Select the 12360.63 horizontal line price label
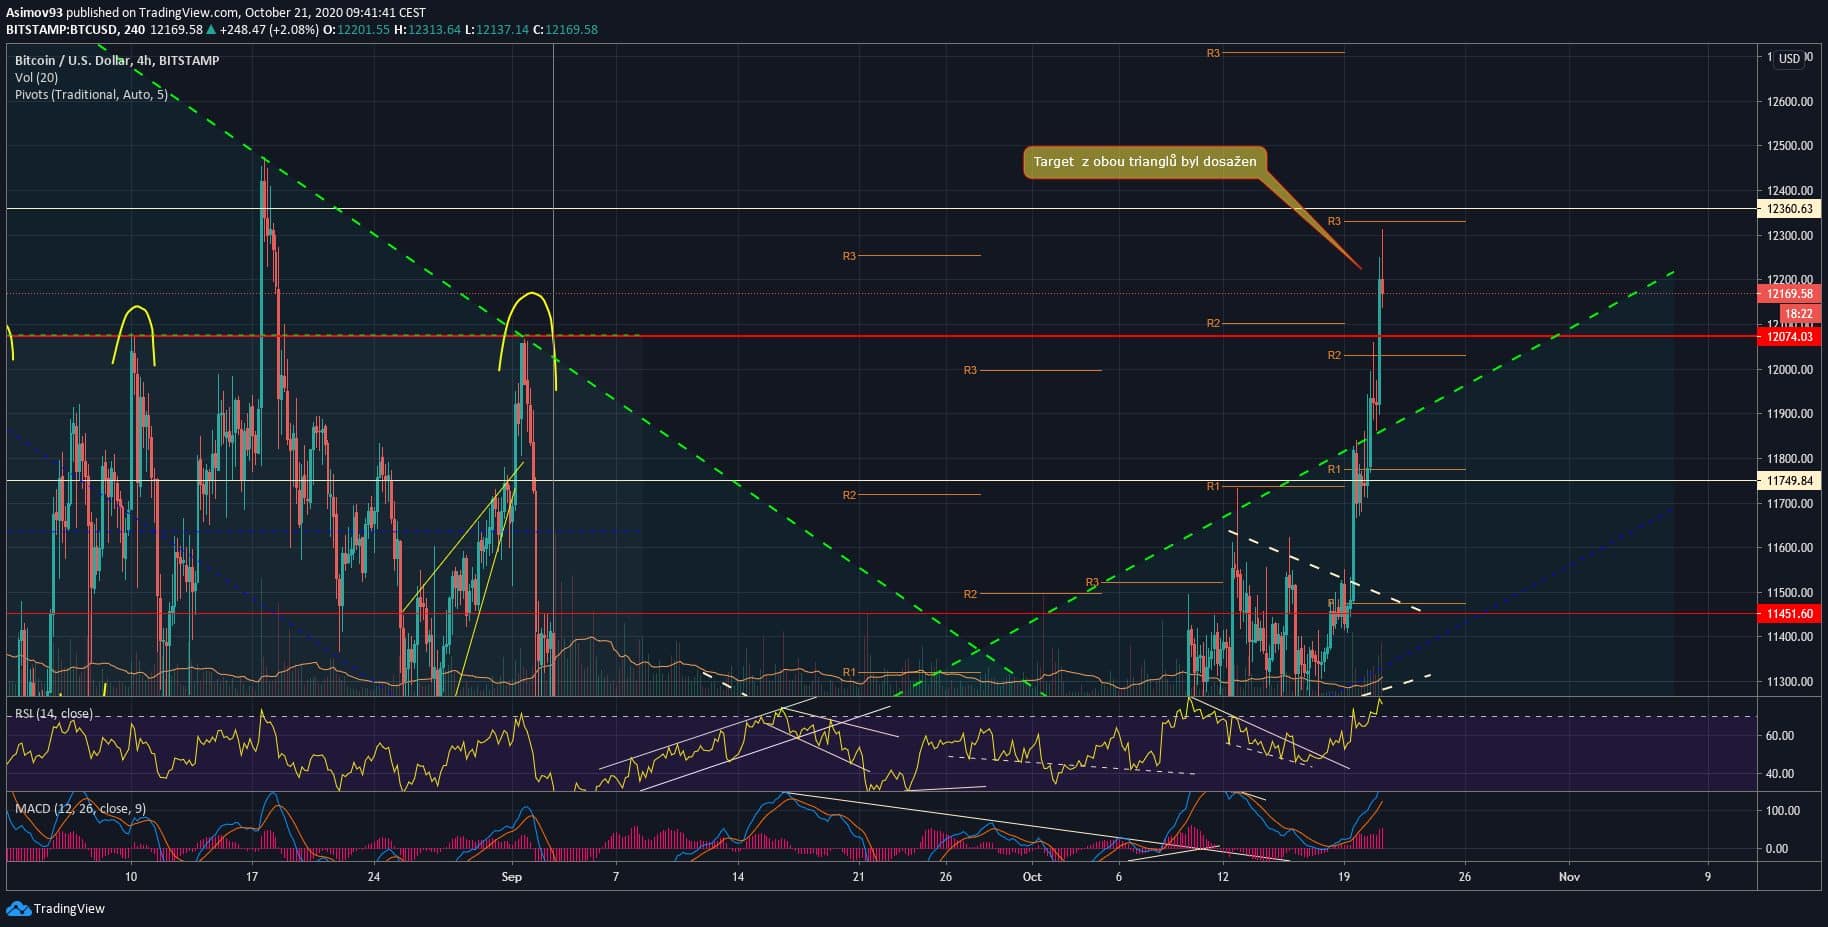Viewport: 1828px width, 927px height. [x=1789, y=209]
